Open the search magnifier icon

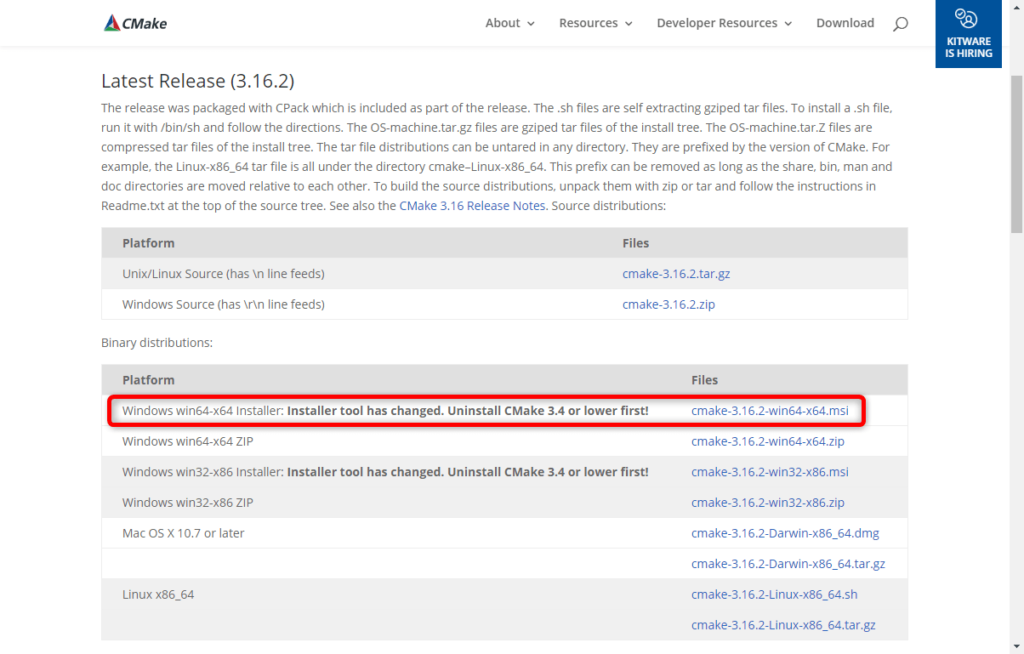tap(901, 24)
